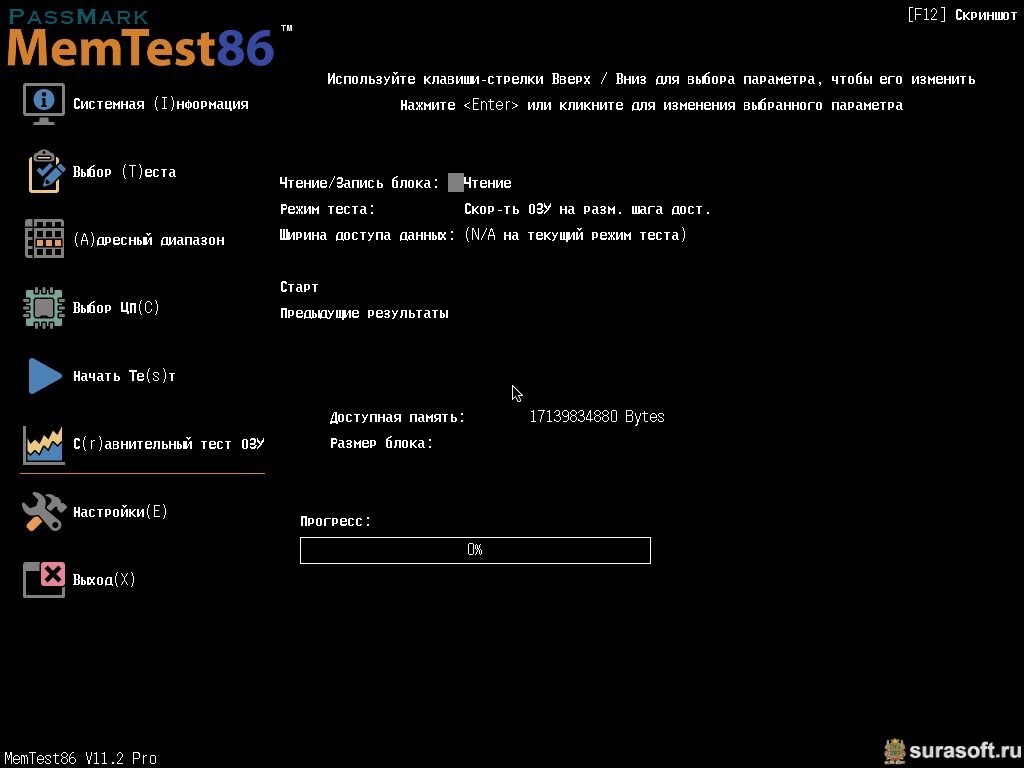1024x768 pixels.
Task: Select the CPU Selection chip icon
Action: click(44, 308)
